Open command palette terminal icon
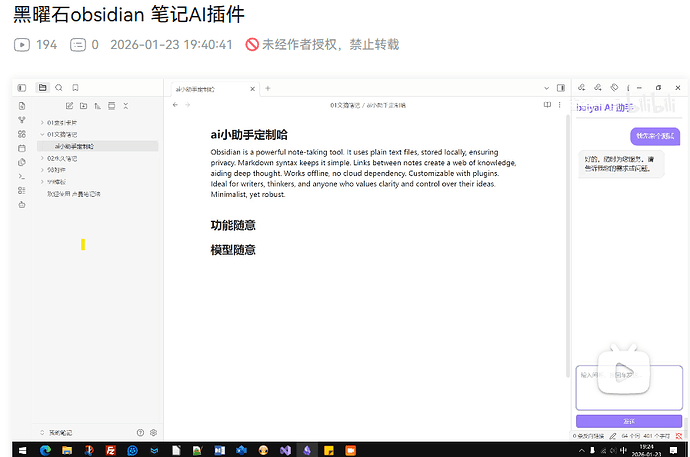690x457 pixels. pyautogui.click(x=22, y=176)
